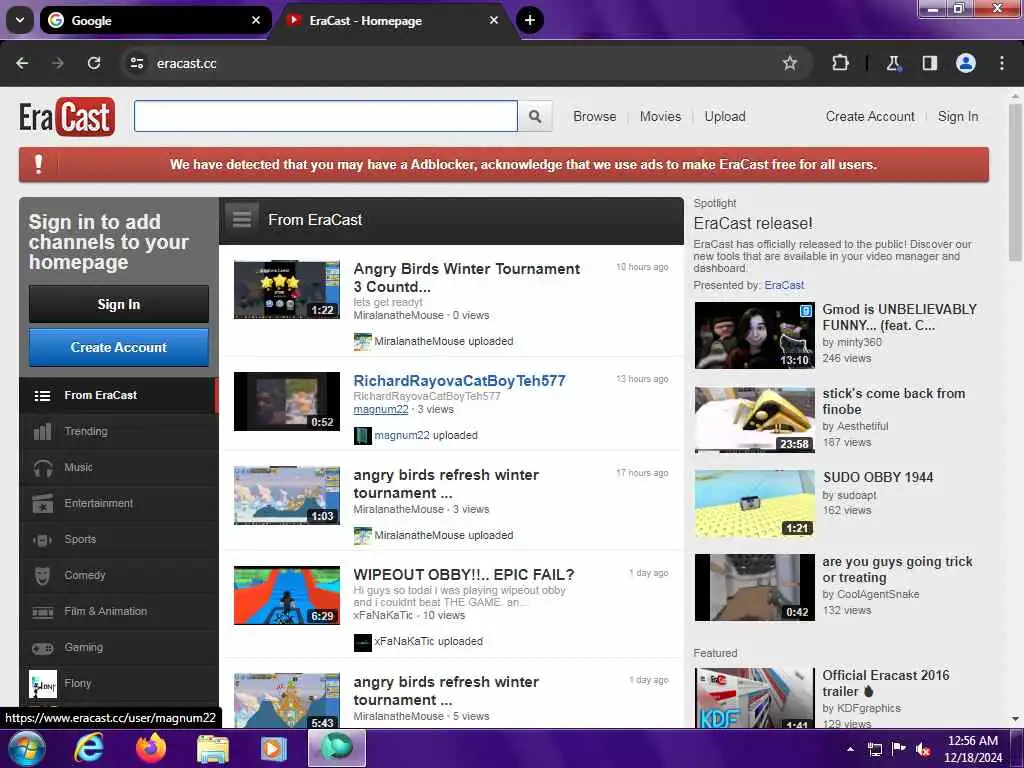Click the From EraCast list icon in sidebar

tap(42, 396)
